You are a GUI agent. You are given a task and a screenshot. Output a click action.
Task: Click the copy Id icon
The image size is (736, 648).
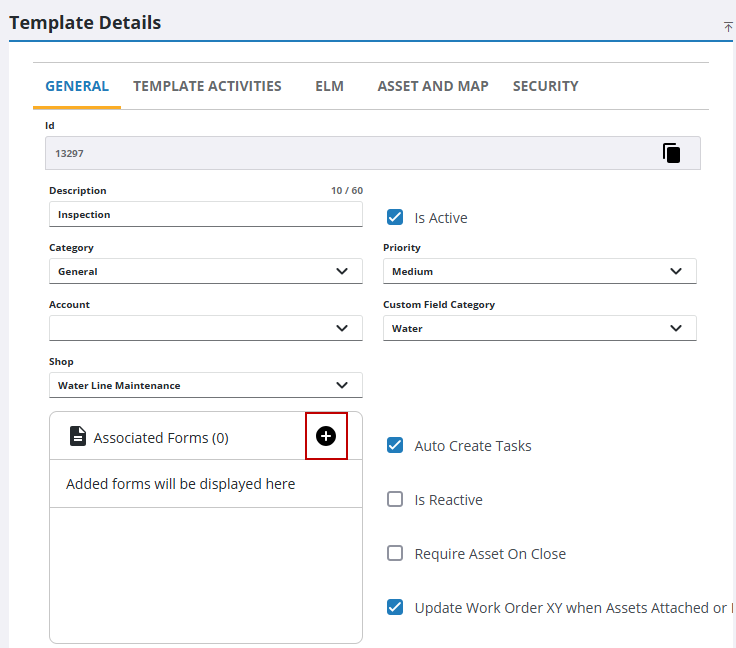tap(671, 153)
